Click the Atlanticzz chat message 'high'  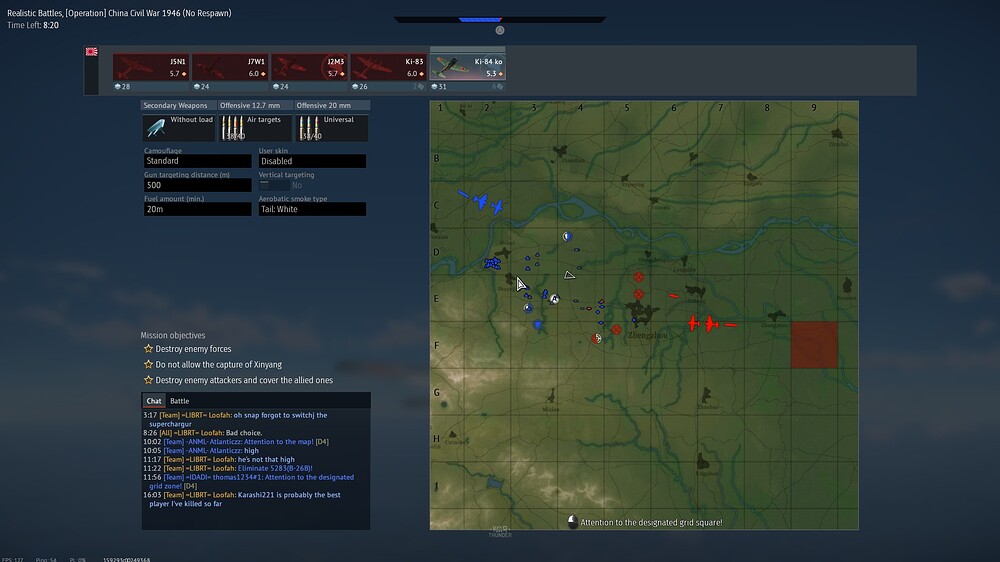tap(252, 450)
